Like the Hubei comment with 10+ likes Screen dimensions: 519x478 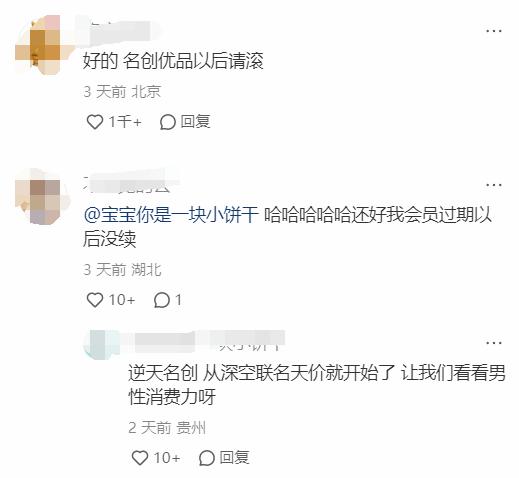(x=95, y=300)
